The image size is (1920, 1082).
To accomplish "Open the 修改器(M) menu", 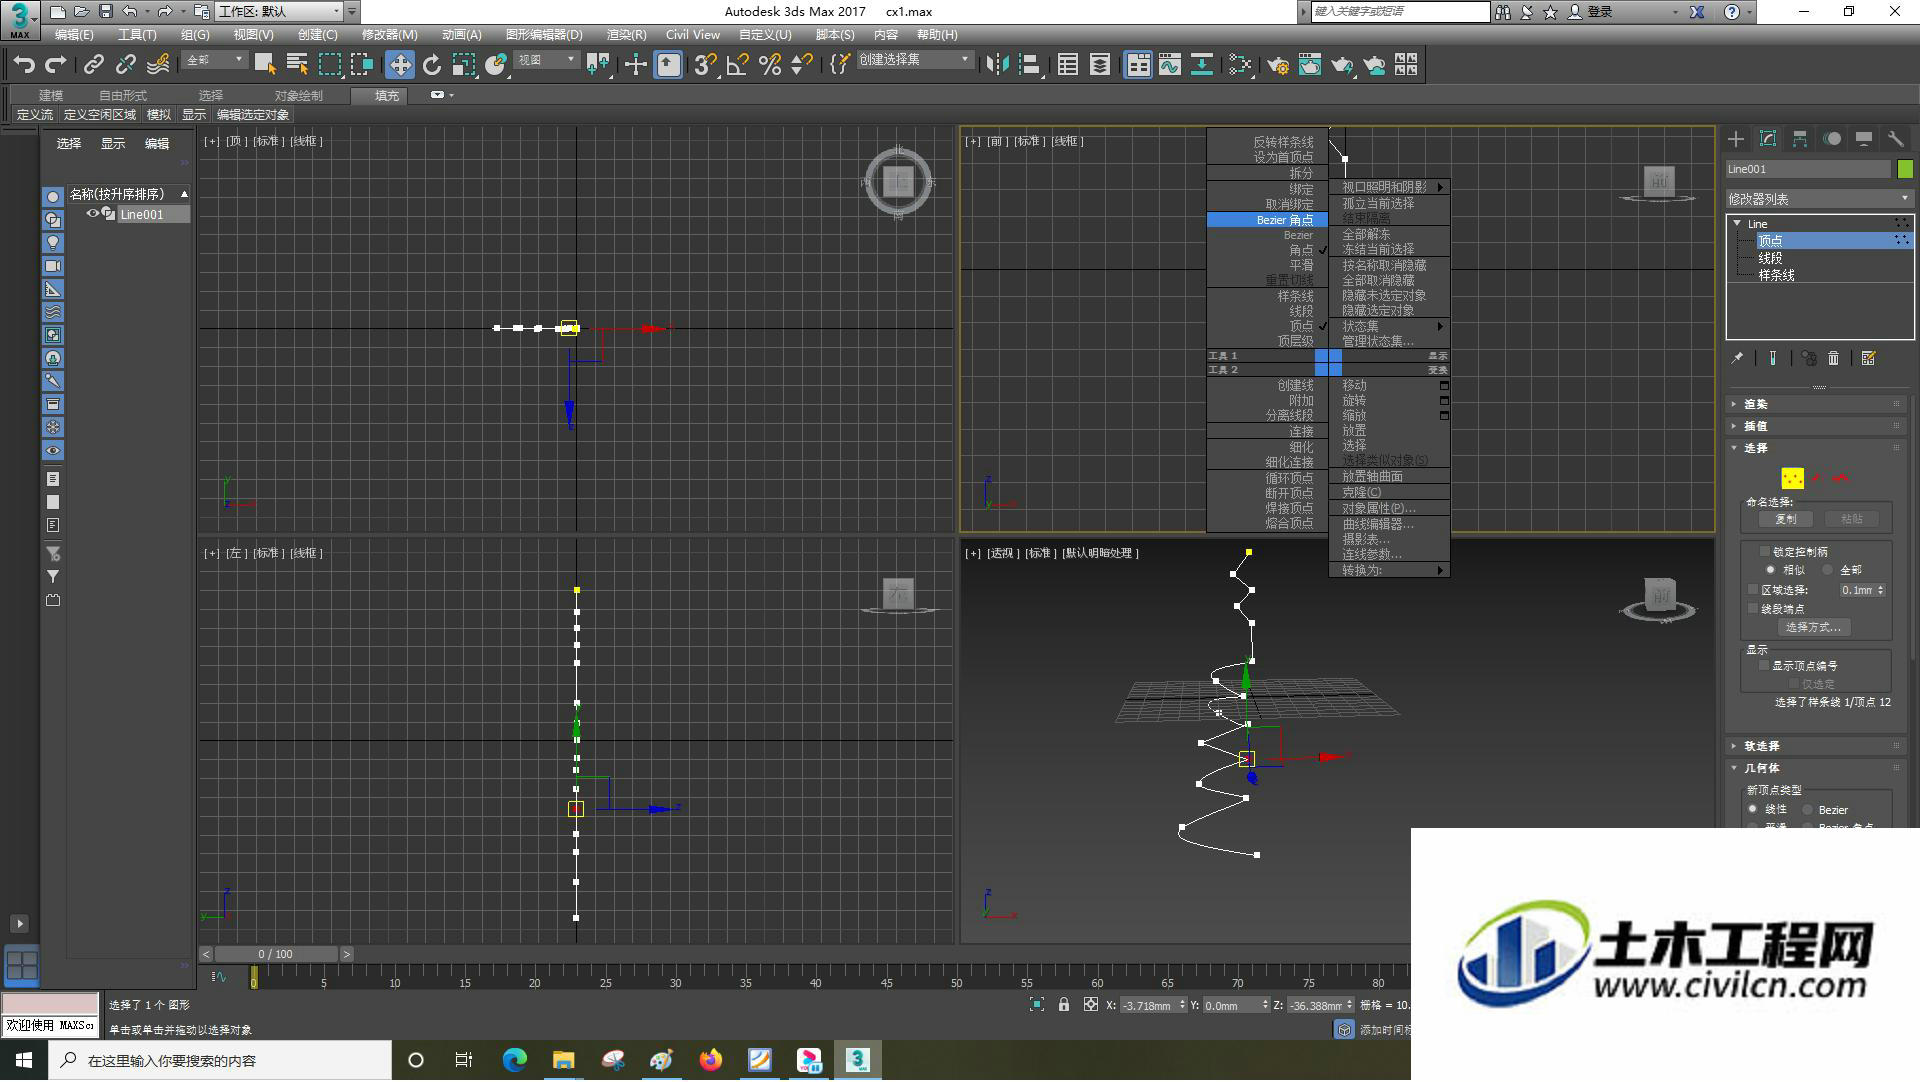I will [389, 35].
